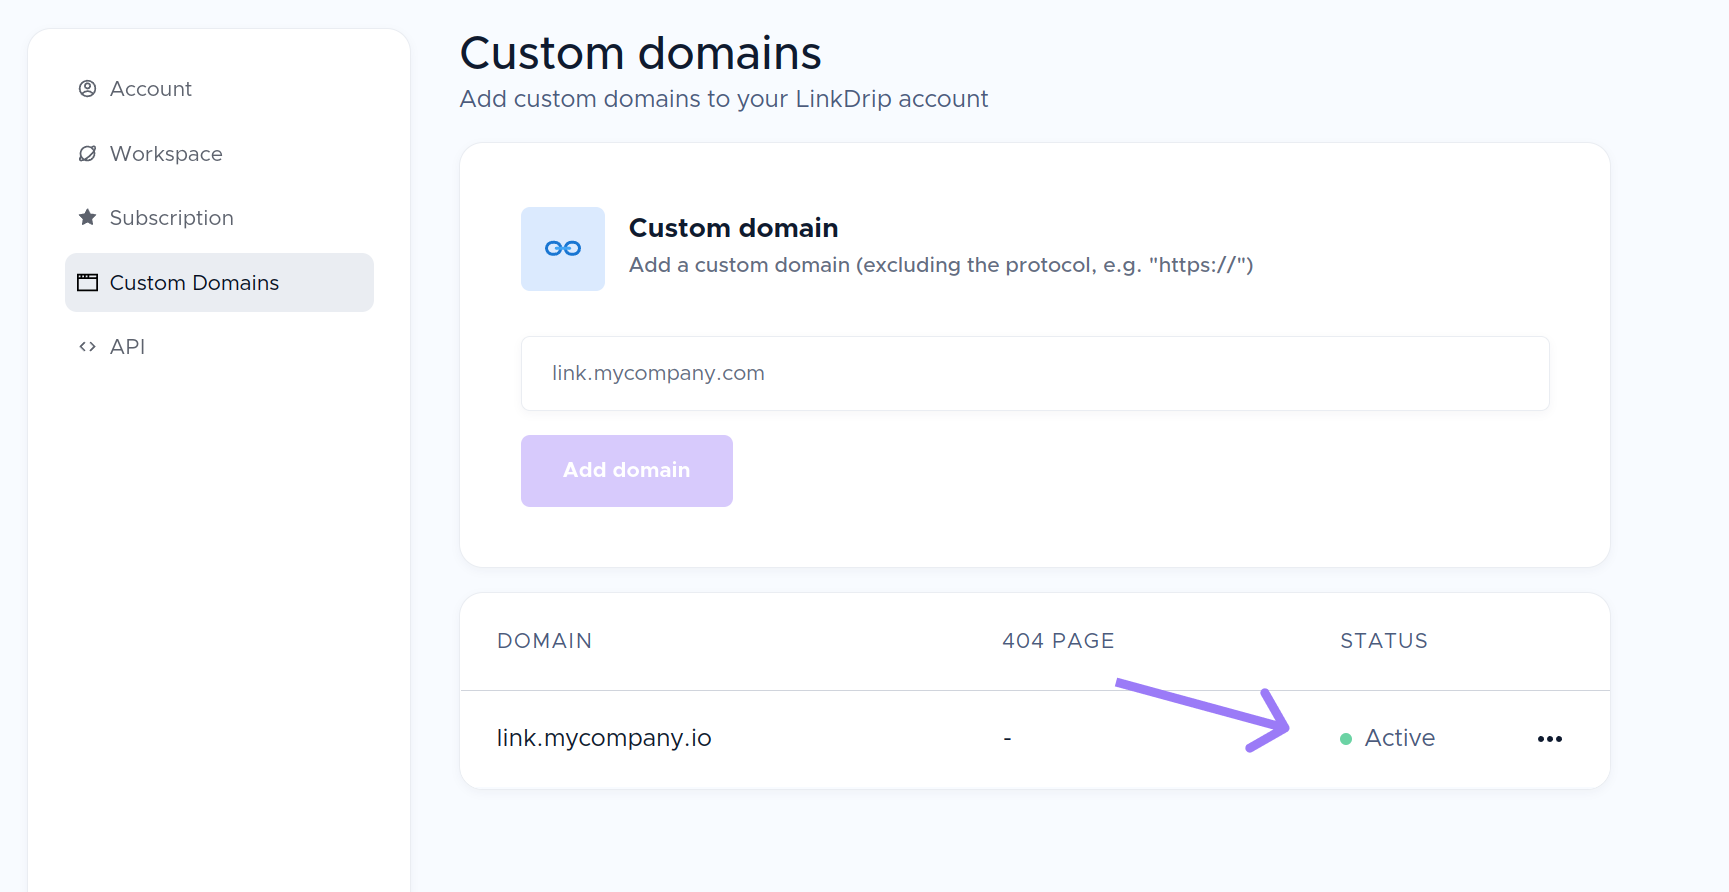1729x892 pixels.
Task: Go to the Account settings label
Action: click(151, 89)
